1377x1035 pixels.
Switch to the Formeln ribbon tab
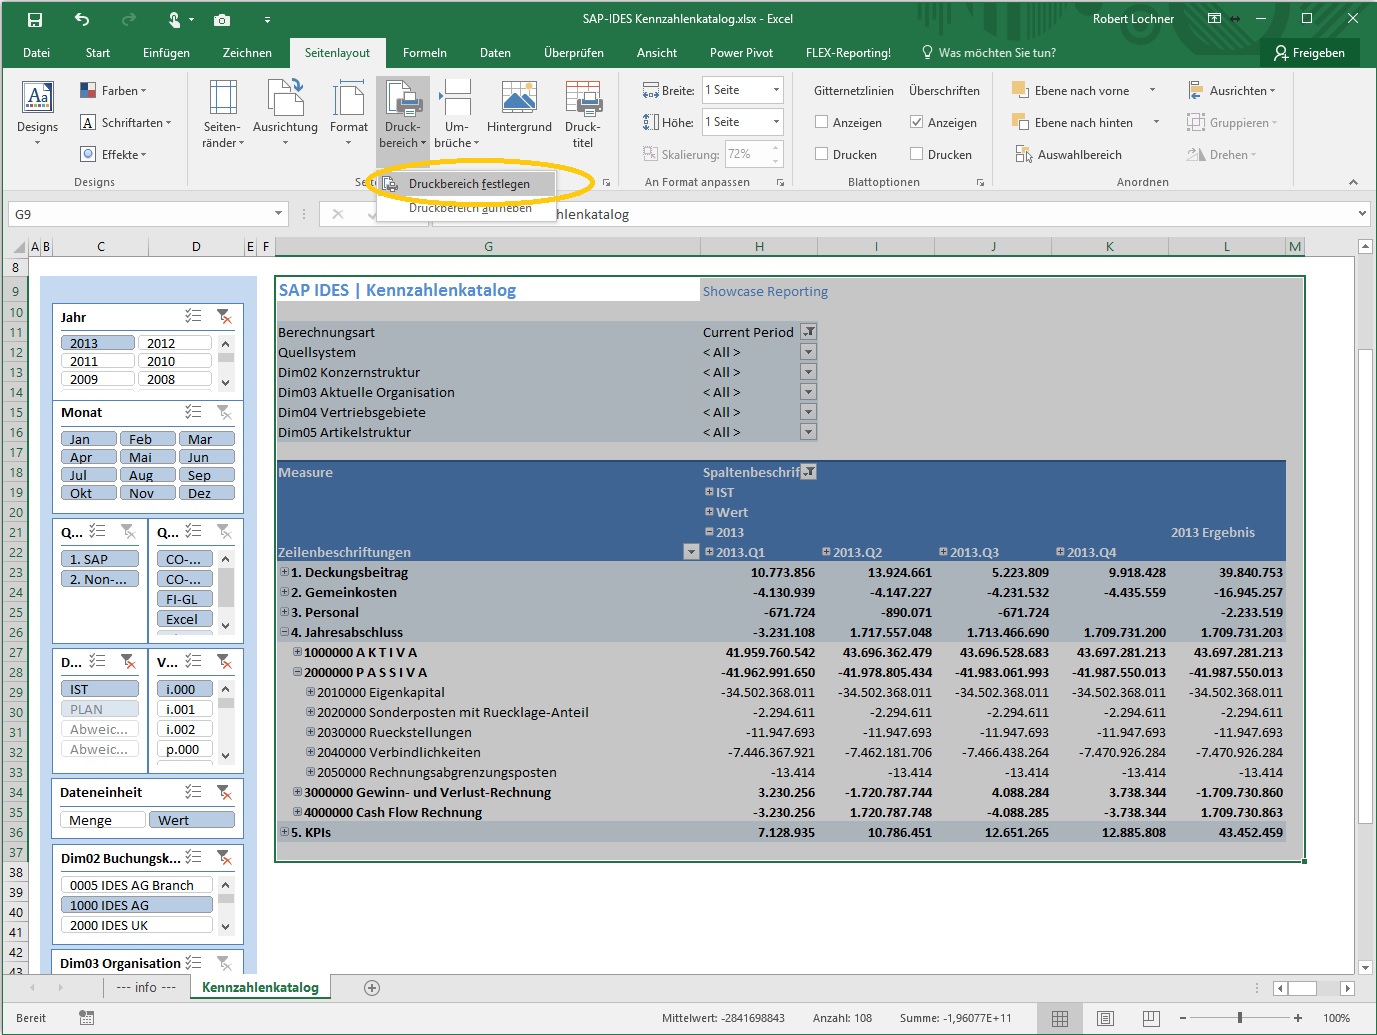tap(424, 52)
